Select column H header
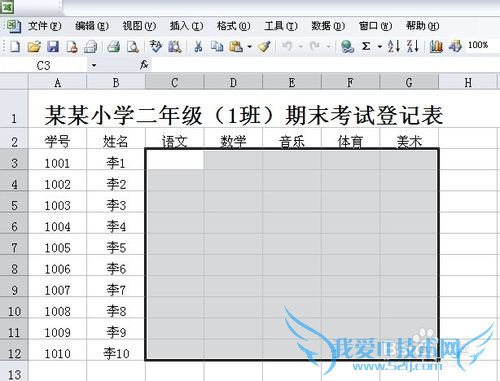500x381 pixels. click(468, 82)
